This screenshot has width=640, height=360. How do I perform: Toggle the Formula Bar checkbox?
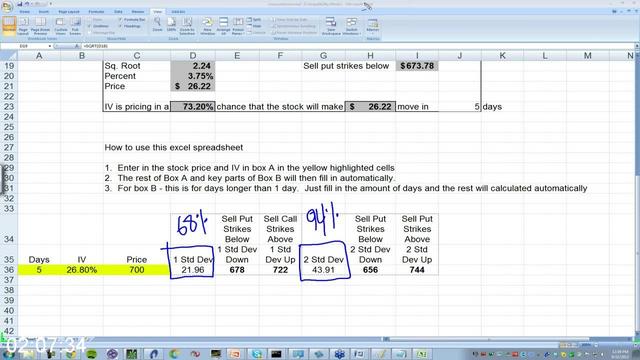132,20
